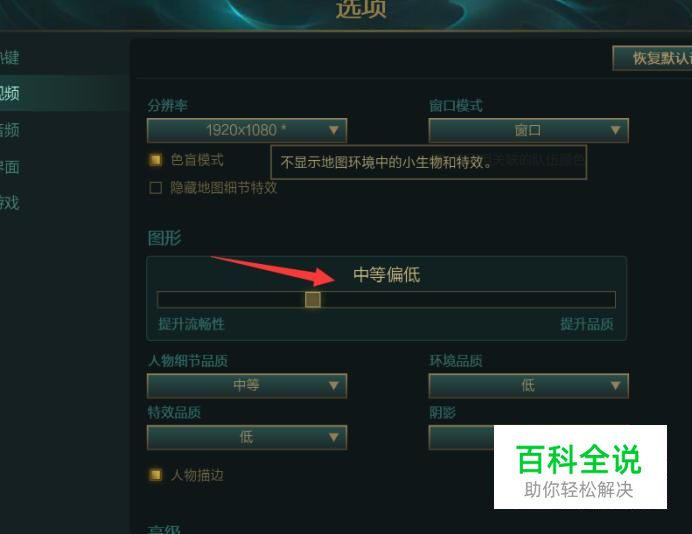
Task: Switch to the 音频 sidebar tab
Action: [x=10, y=130]
